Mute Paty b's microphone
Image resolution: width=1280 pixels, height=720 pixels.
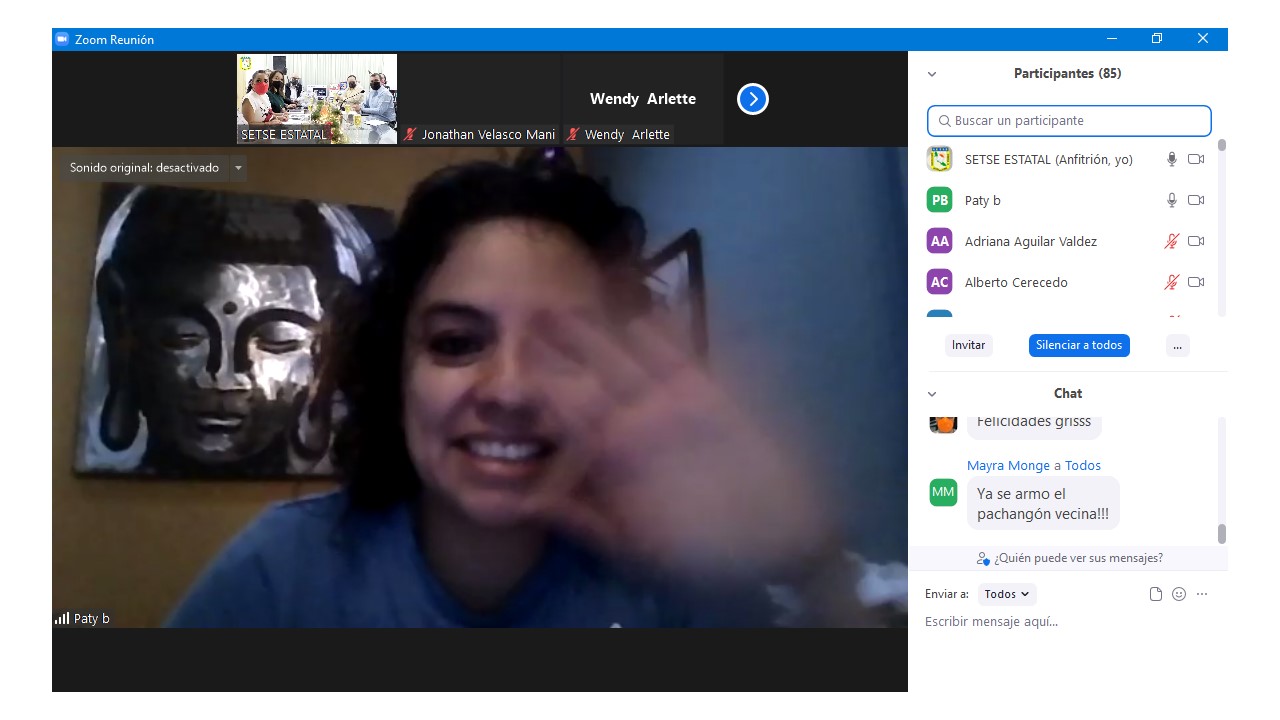click(x=1172, y=200)
